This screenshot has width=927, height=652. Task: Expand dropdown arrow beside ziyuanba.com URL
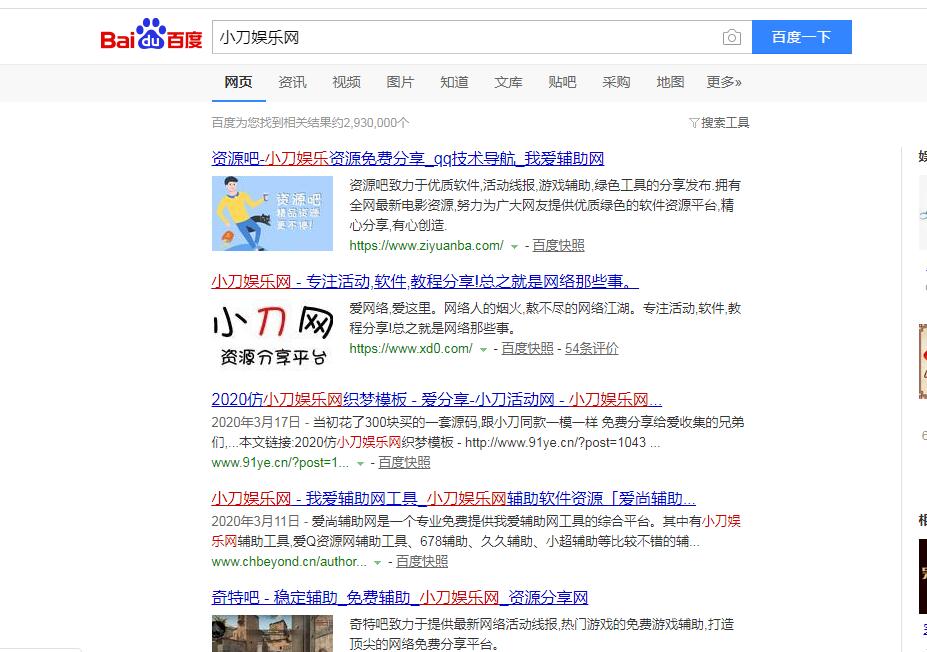[514, 246]
